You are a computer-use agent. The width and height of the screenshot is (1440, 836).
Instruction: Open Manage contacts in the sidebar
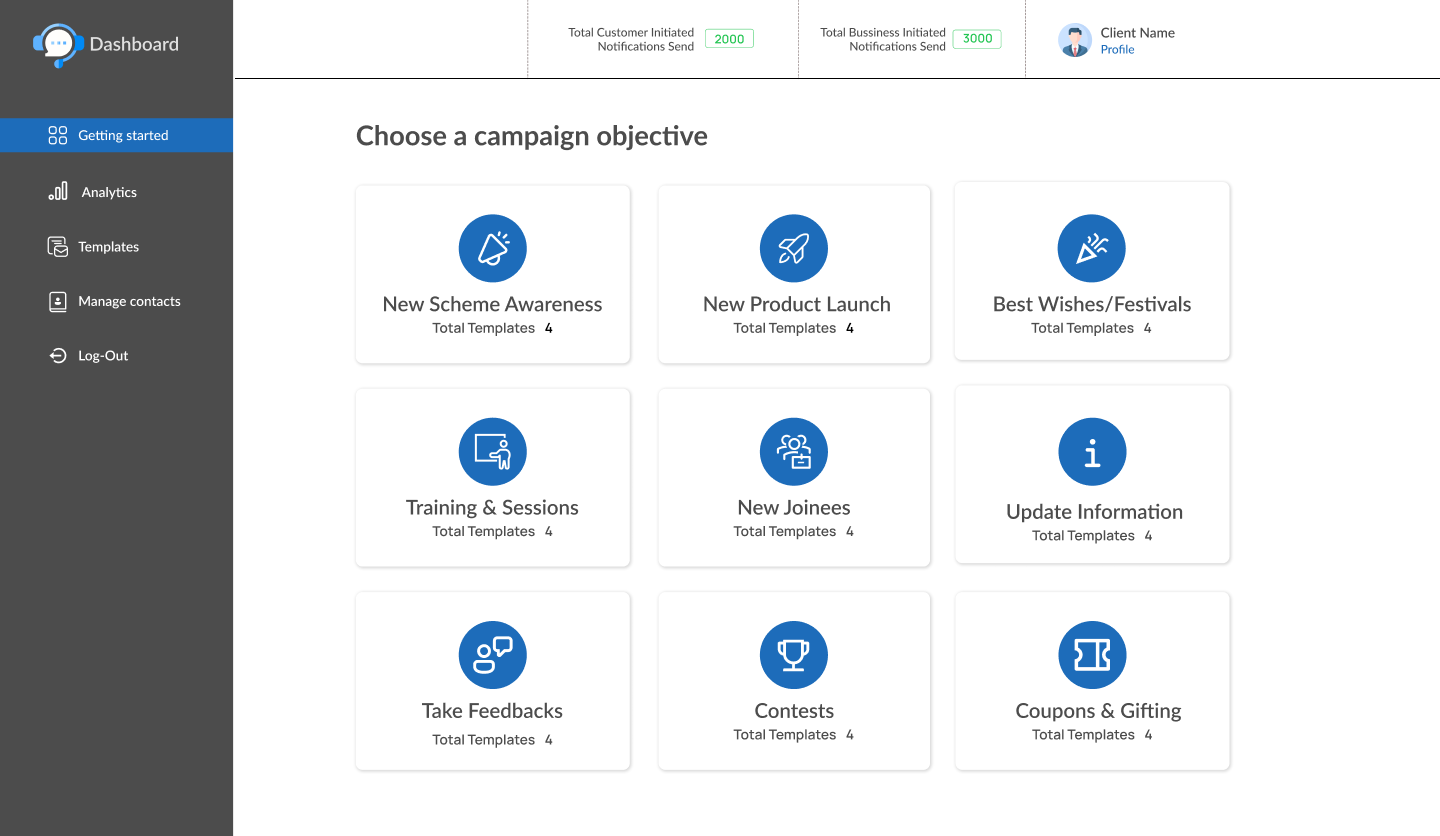[128, 301]
